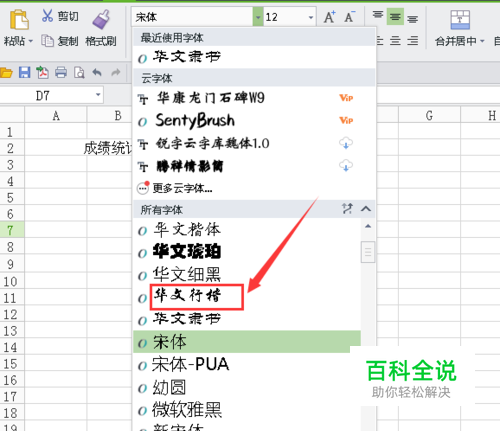The image size is (500, 431).
Task: Select row 7 header
Action: click(12, 230)
